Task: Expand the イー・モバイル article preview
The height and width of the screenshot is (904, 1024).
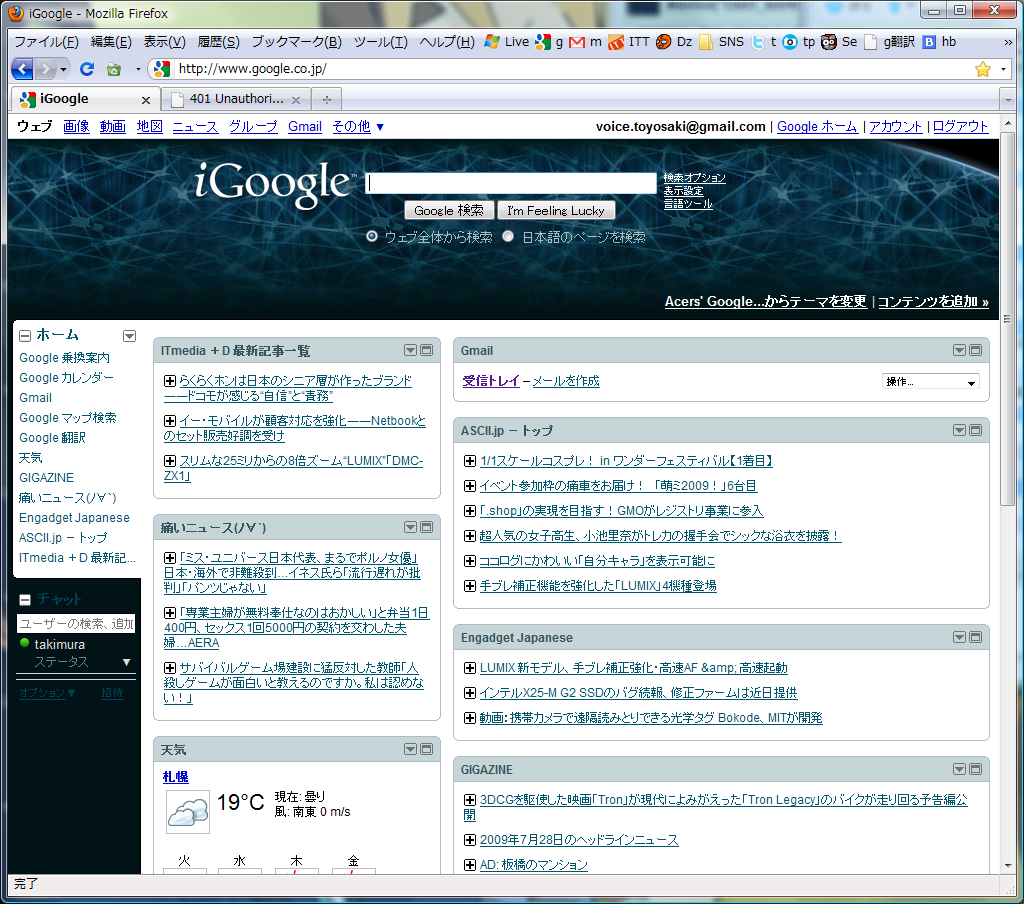Action: [x=170, y=421]
